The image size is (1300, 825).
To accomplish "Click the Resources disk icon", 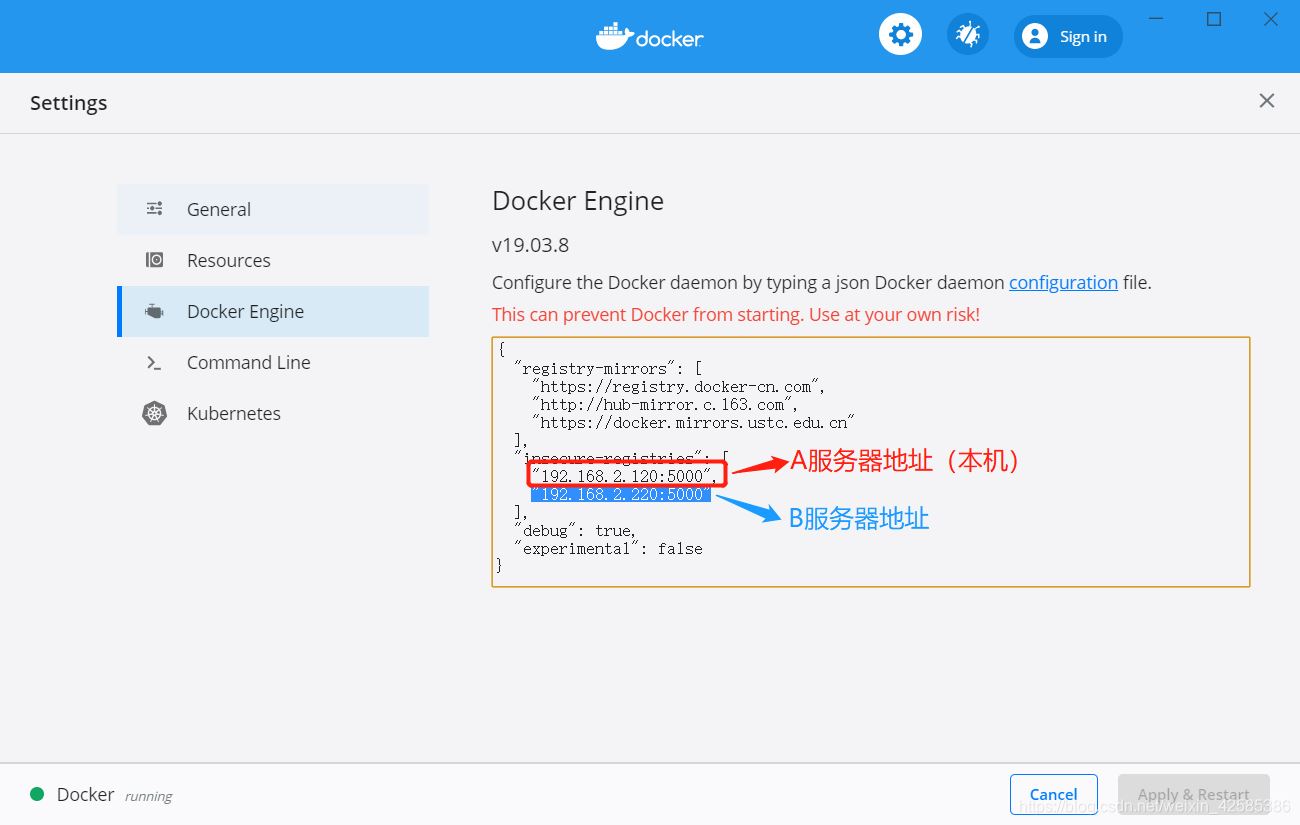I will tap(155, 260).
